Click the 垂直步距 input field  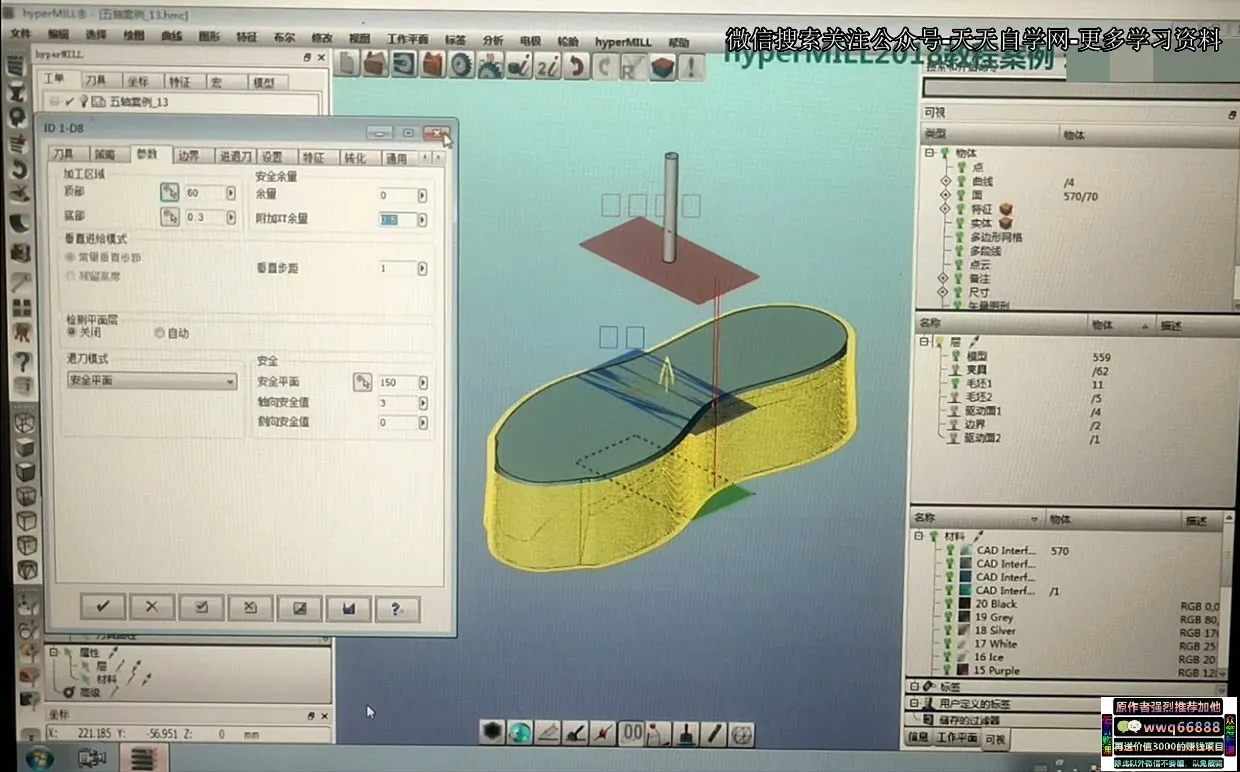[396, 268]
